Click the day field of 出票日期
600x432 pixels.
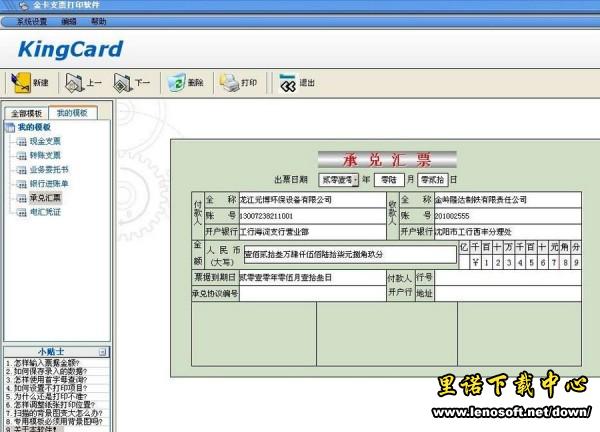pyautogui.click(x=433, y=180)
